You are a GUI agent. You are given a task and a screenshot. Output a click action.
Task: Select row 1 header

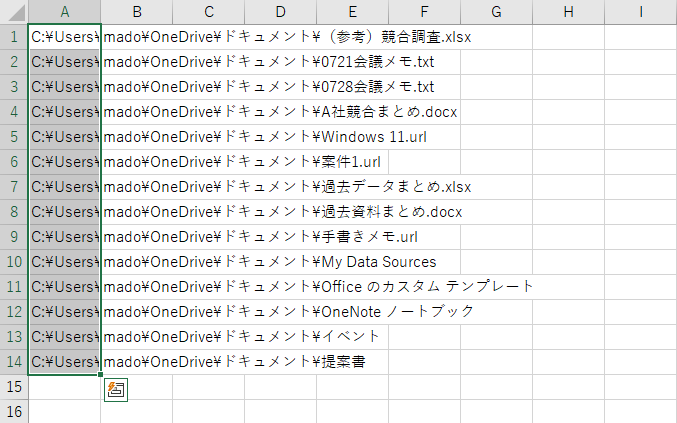click(x=14, y=37)
